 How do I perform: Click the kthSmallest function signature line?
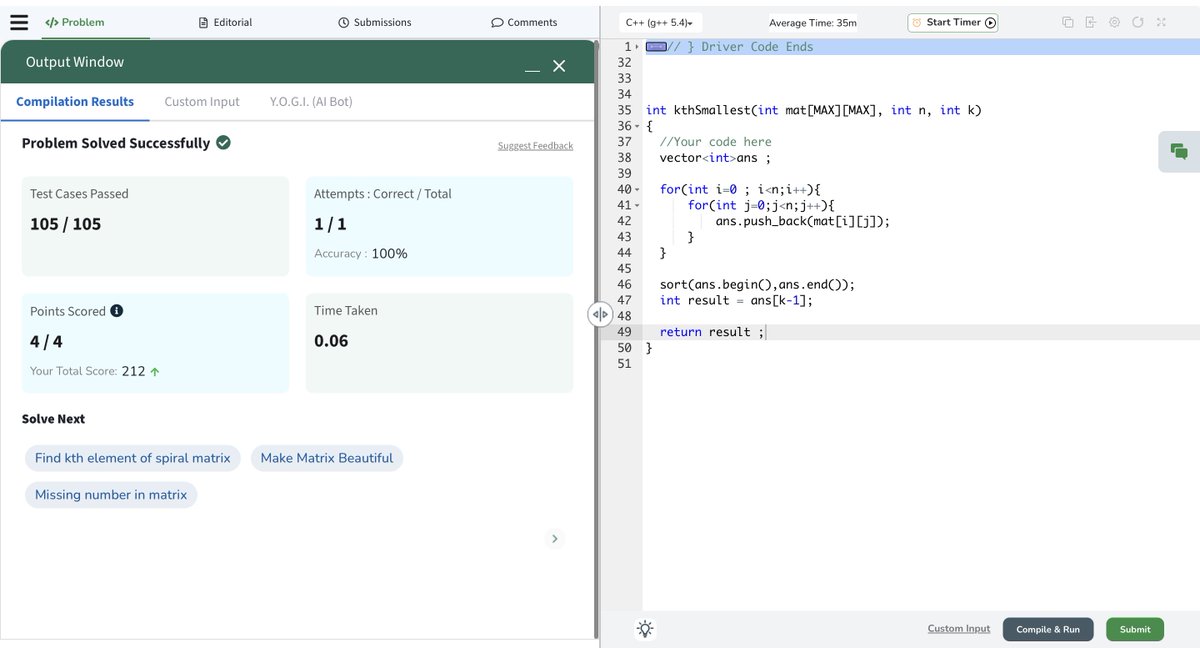pyautogui.click(x=814, y=110)
